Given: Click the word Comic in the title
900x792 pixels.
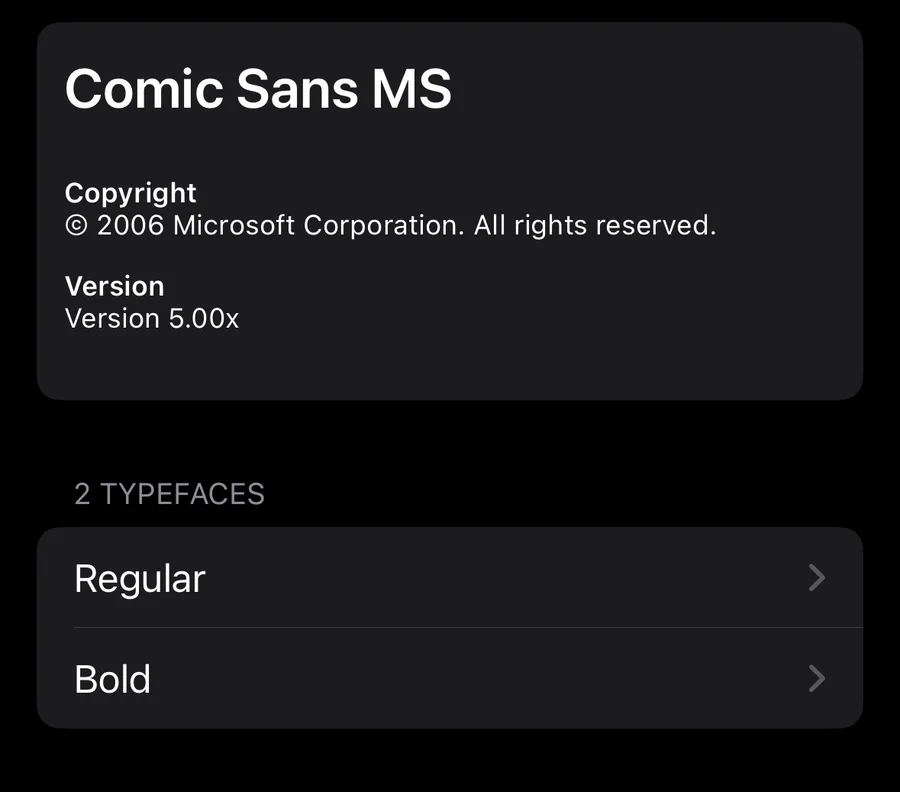Looking at the screenshot, I should tap(144, 89).
